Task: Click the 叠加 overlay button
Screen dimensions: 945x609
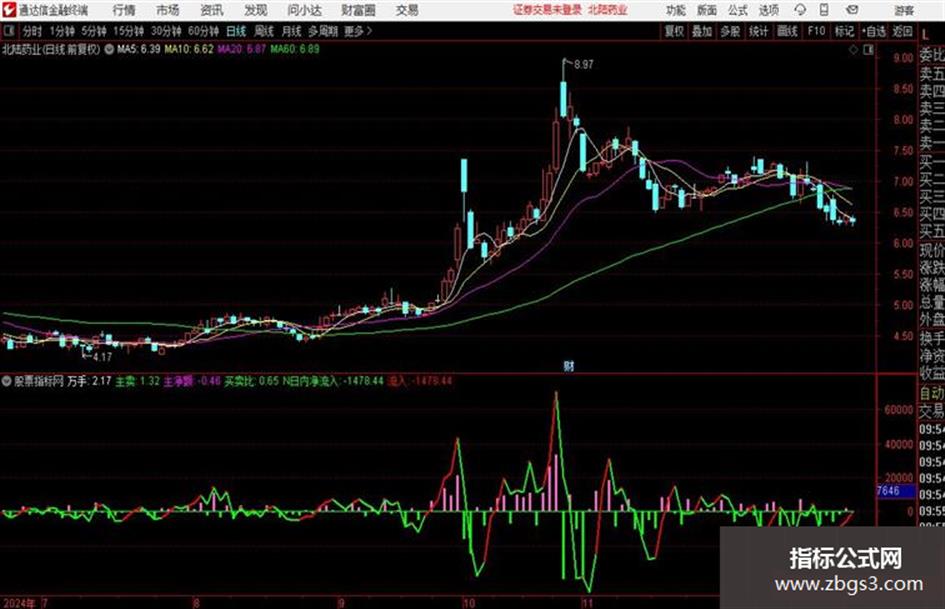Action: click(702, 31)
